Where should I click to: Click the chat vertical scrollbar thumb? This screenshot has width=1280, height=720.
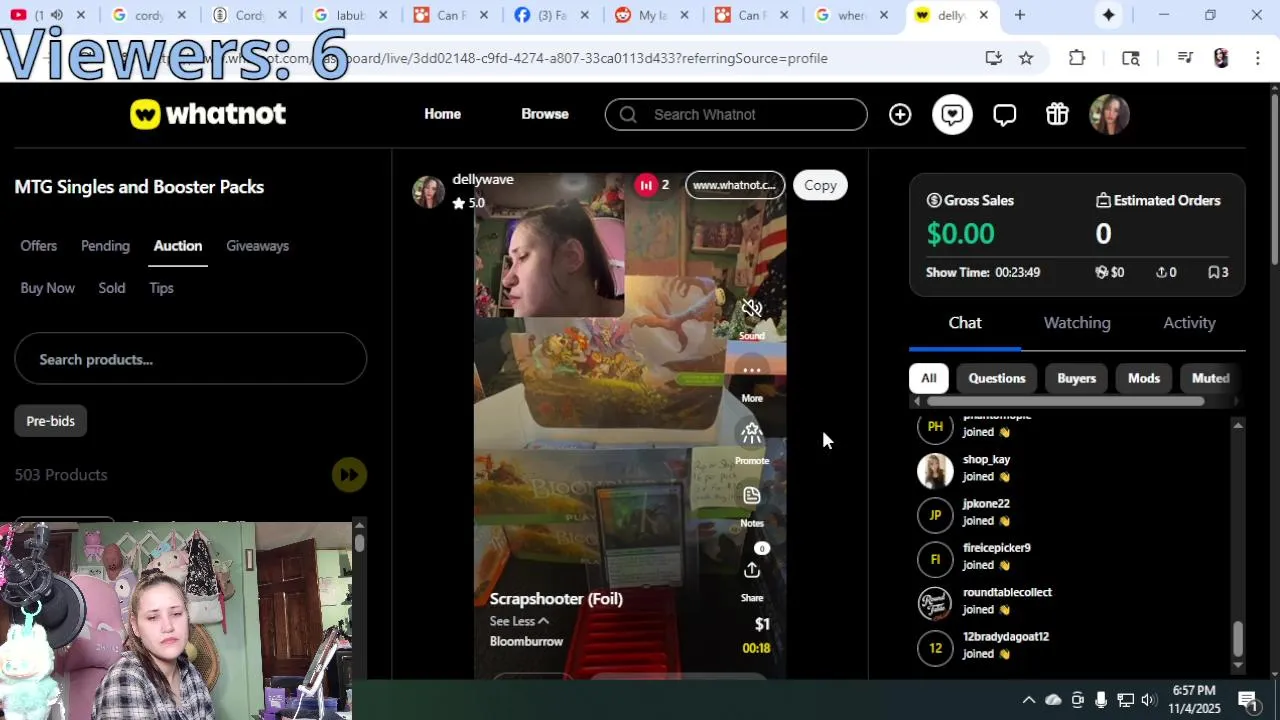click(1238, 638)
